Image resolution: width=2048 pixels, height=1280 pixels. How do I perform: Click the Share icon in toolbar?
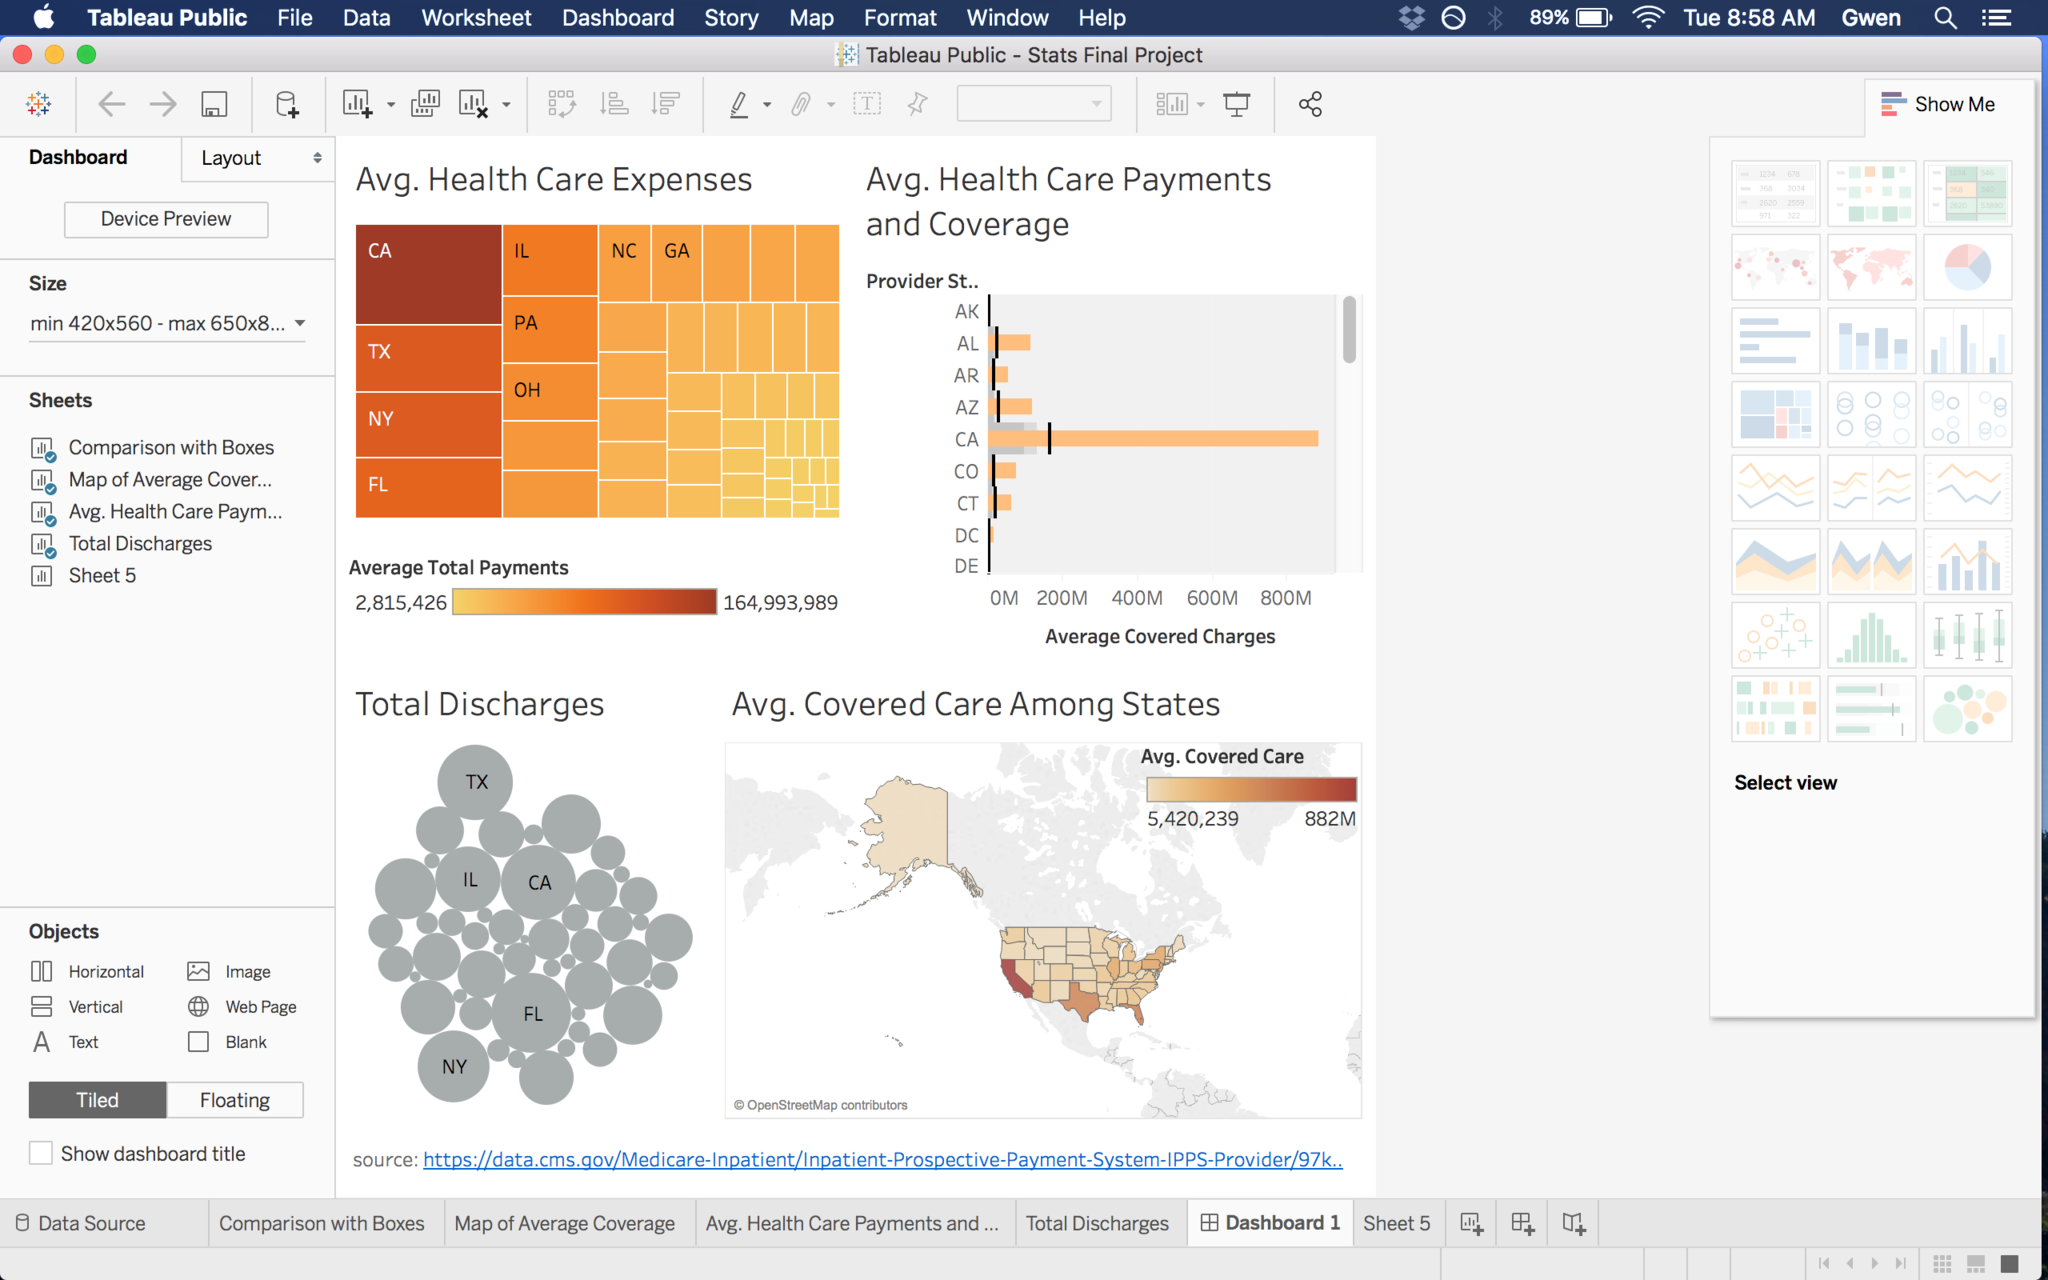click(x=1310, y=104)
